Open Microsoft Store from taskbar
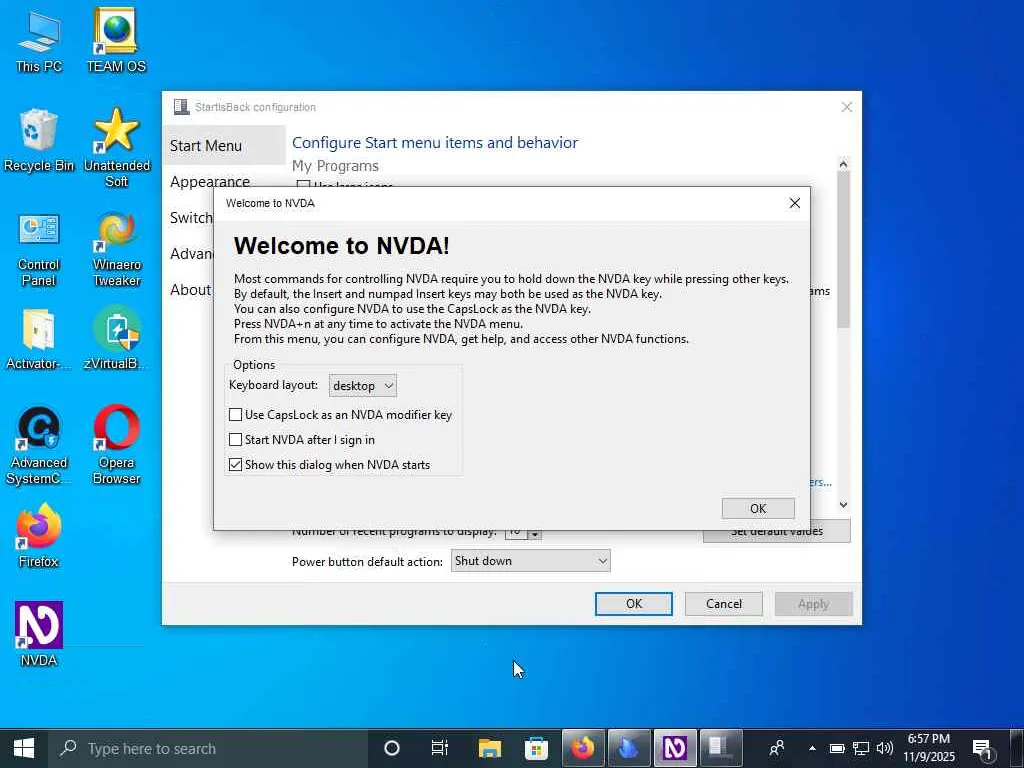 (536, 748)
